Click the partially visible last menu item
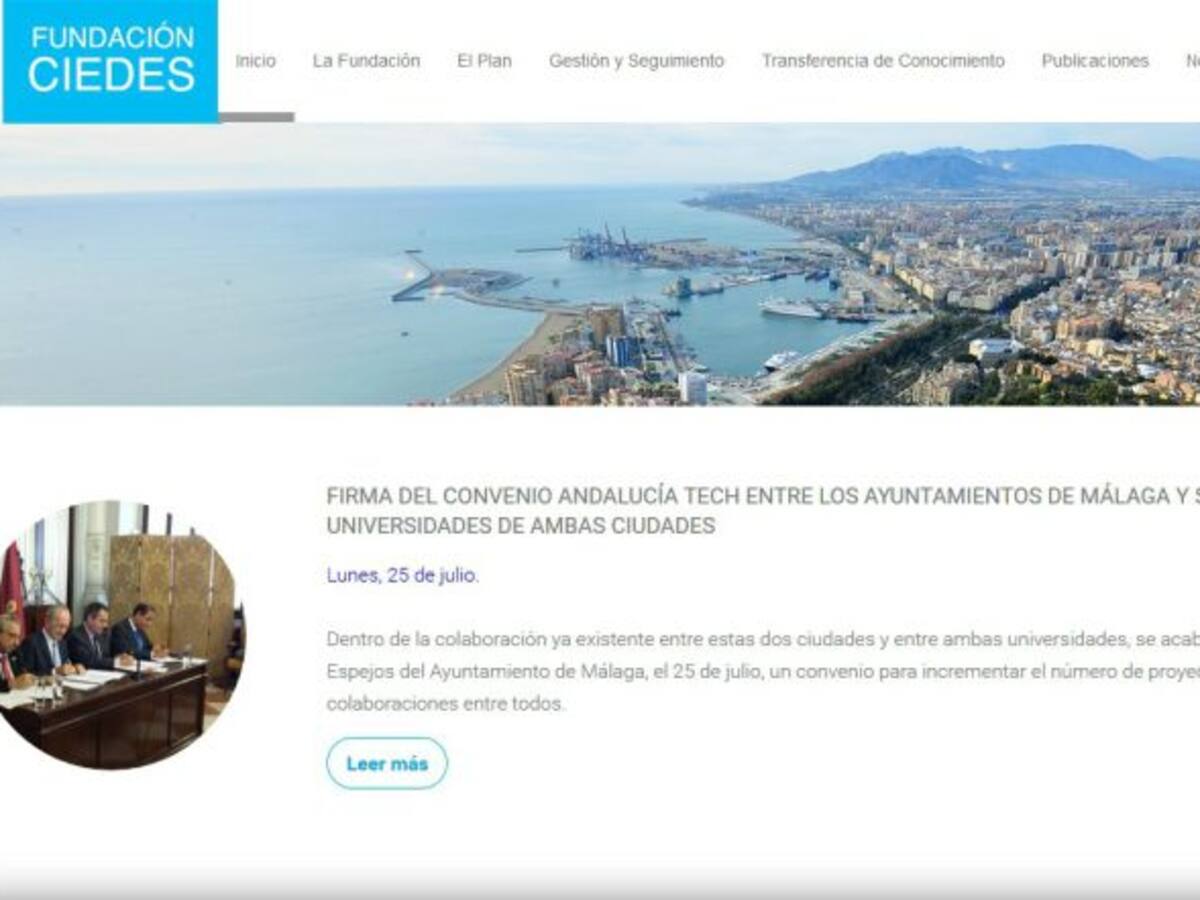 pos(1192,61)
